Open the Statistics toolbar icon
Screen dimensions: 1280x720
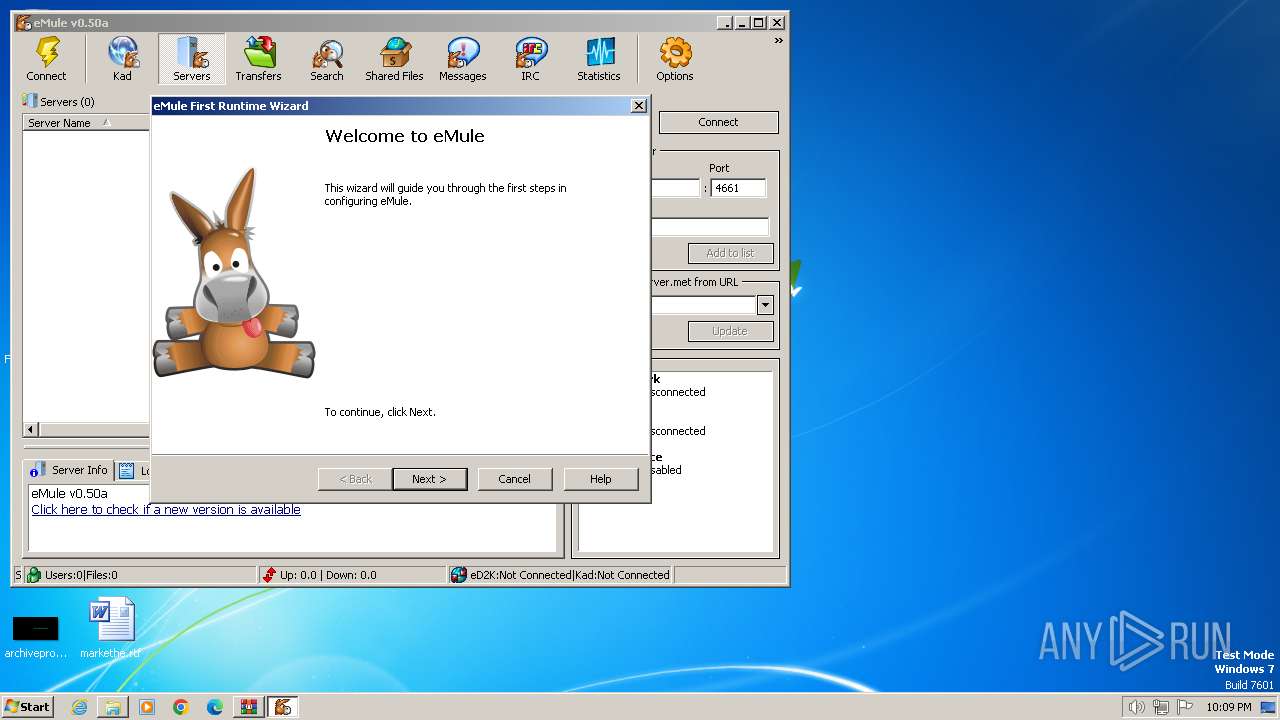click(x=598, y=59)
